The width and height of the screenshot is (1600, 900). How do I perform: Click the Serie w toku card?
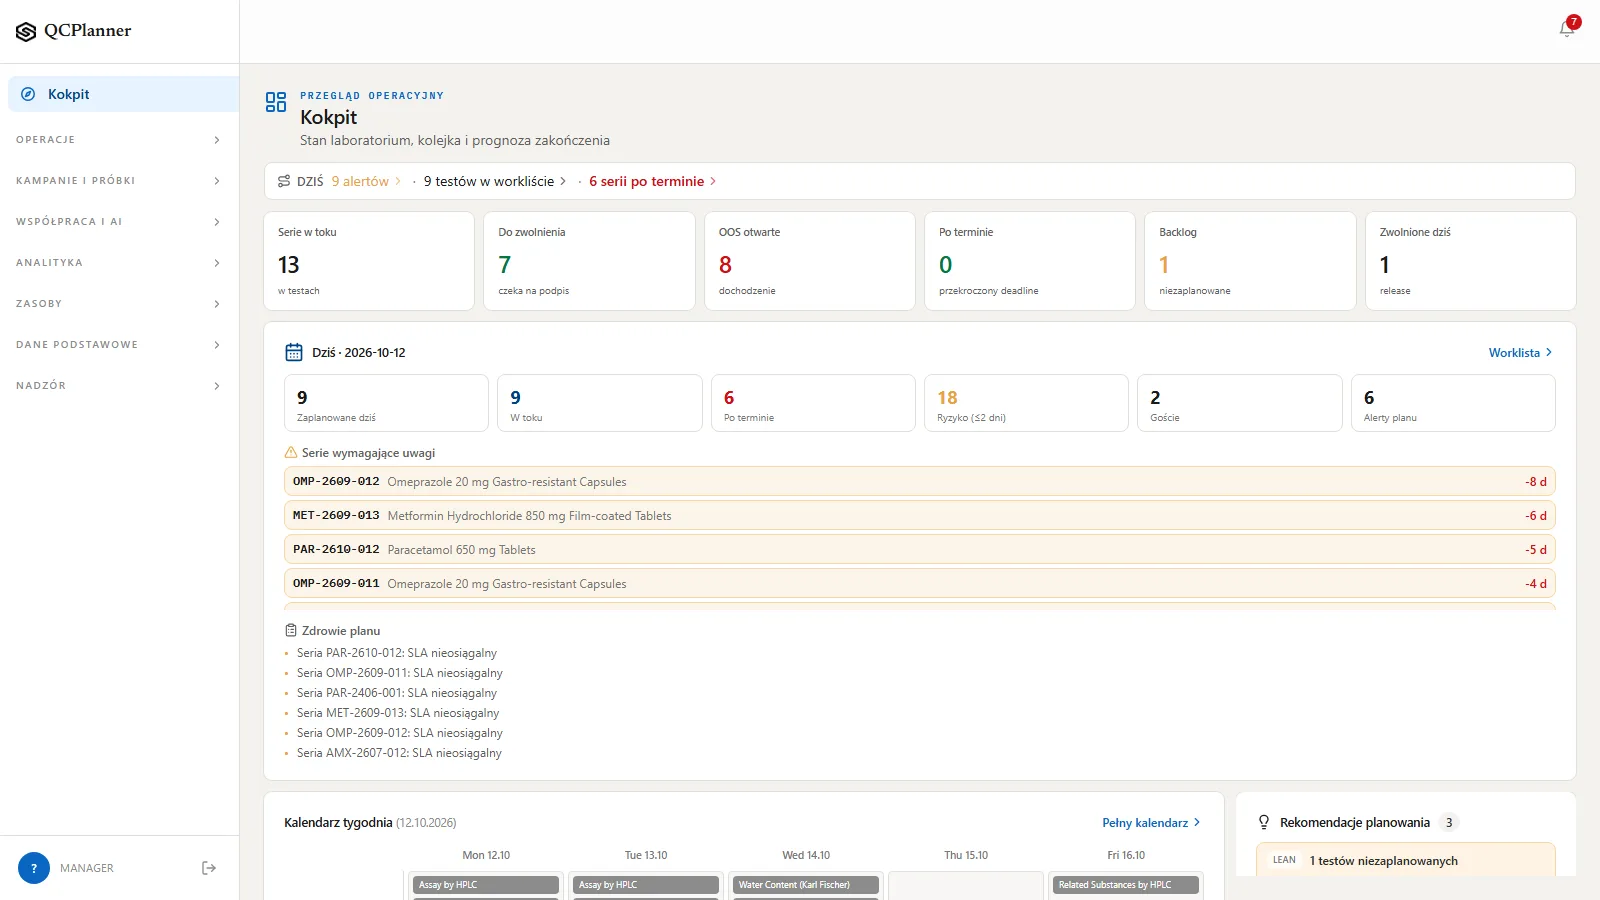pyautogui.click(x=369, y=261)
